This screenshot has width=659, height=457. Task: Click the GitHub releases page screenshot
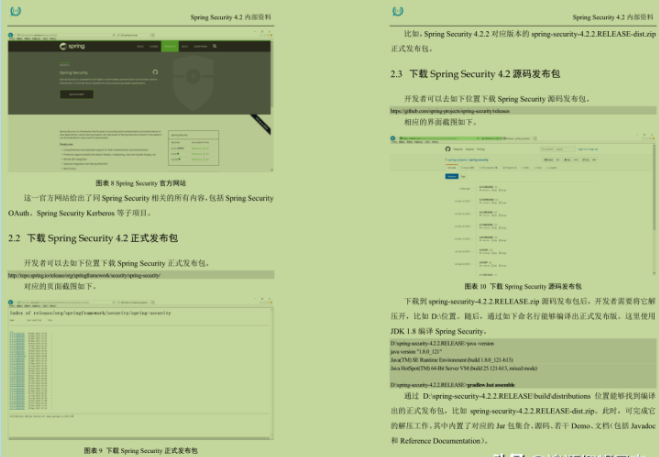tap(523, 205)
